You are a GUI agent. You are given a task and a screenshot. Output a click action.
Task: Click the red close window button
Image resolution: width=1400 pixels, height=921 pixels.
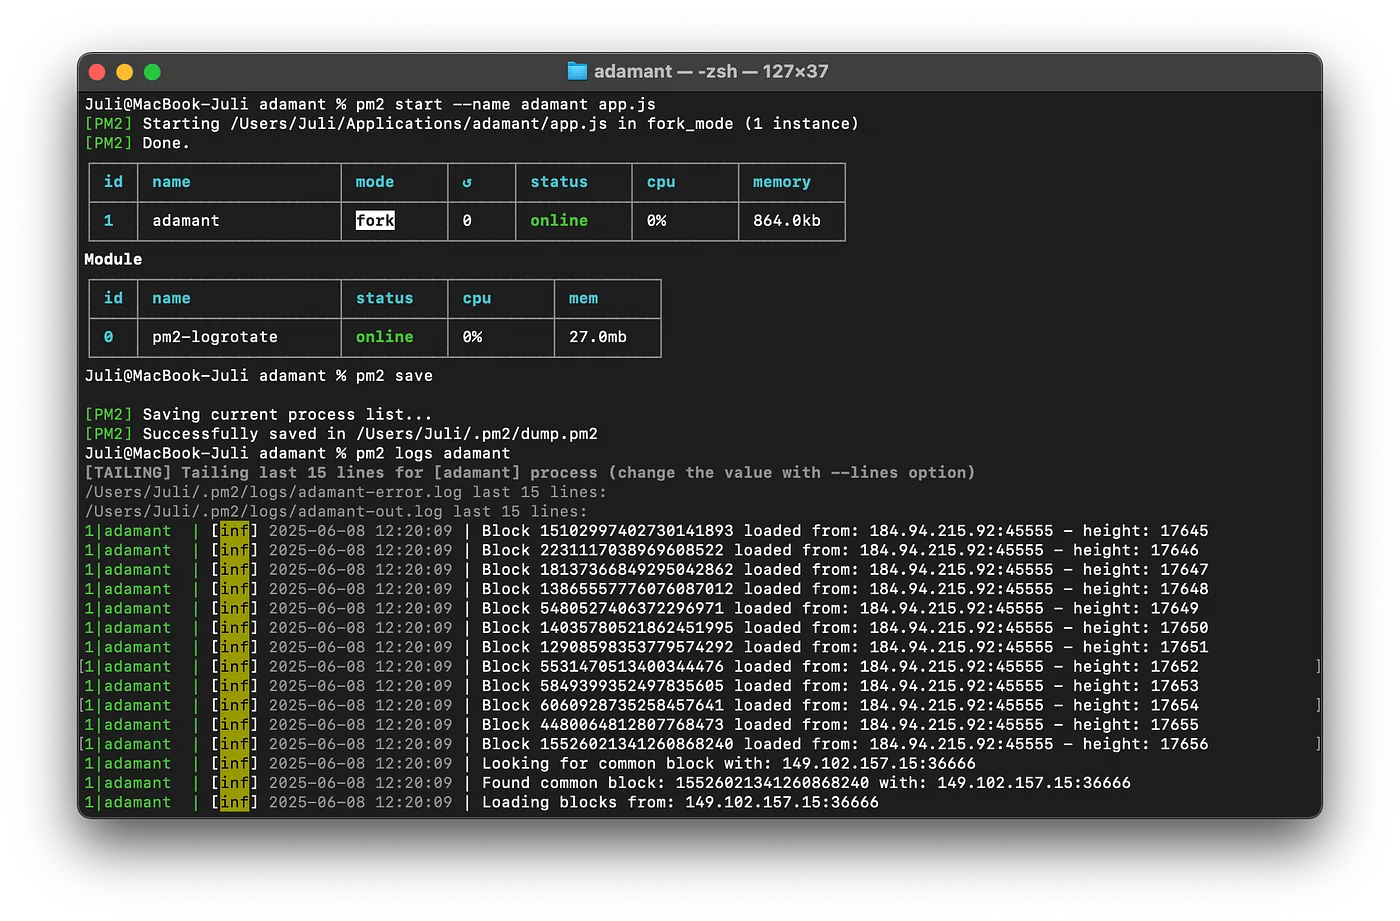pyautogui.click(x=97, y=72)
